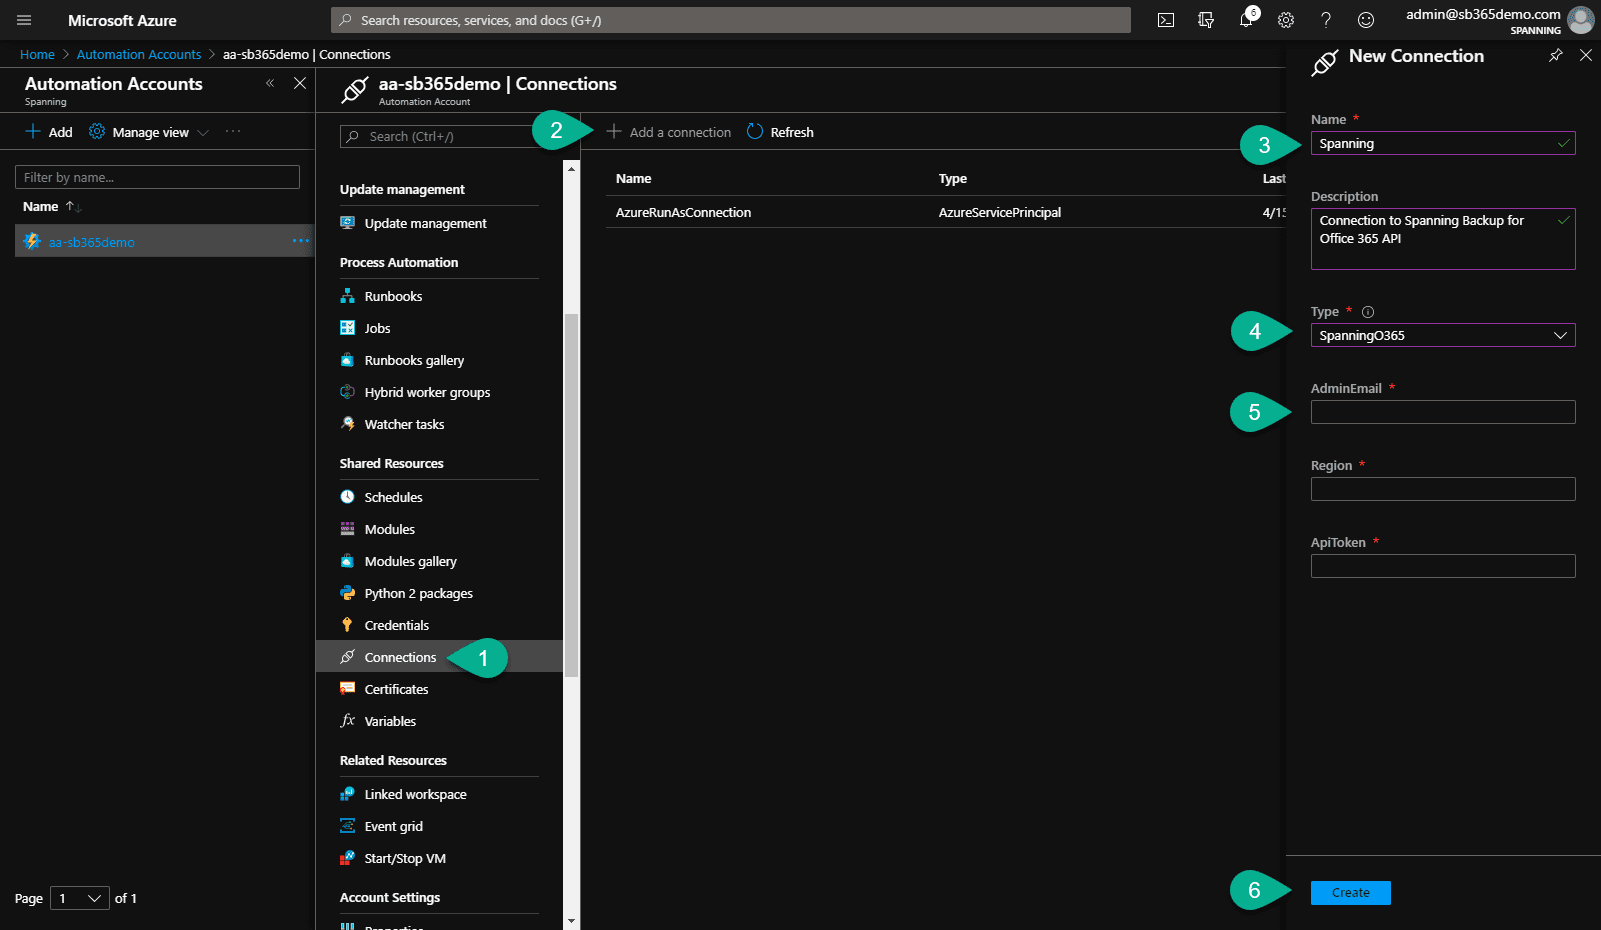Click the feedback smiley icon
The height and width of the screenshot is (930, 1601).
pyautogui.click(x=1366, y=20)
